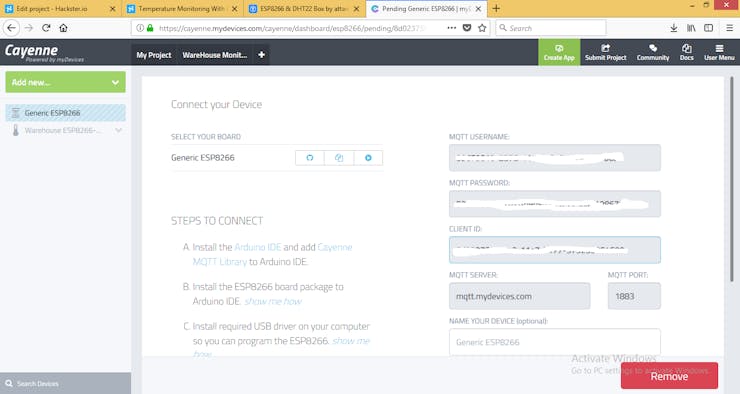The height and width of the screenshot is (394, 740).
Task: Click the MQTT USERNAME field
Action: (555, 158)
